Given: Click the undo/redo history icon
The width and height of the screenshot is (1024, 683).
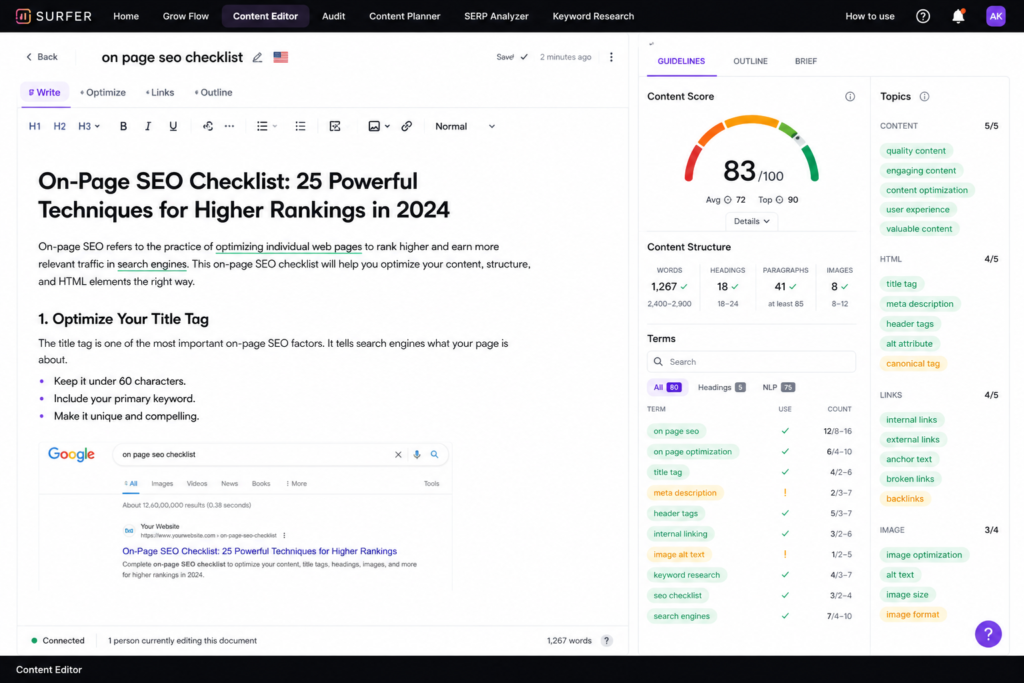Looking at the screenshot, I should coord(208,126).
